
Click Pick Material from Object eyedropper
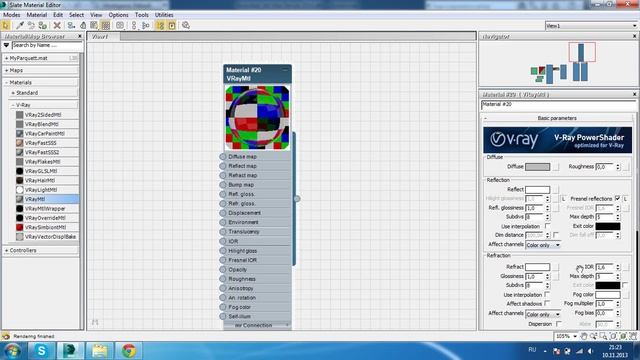coord(20,25)
